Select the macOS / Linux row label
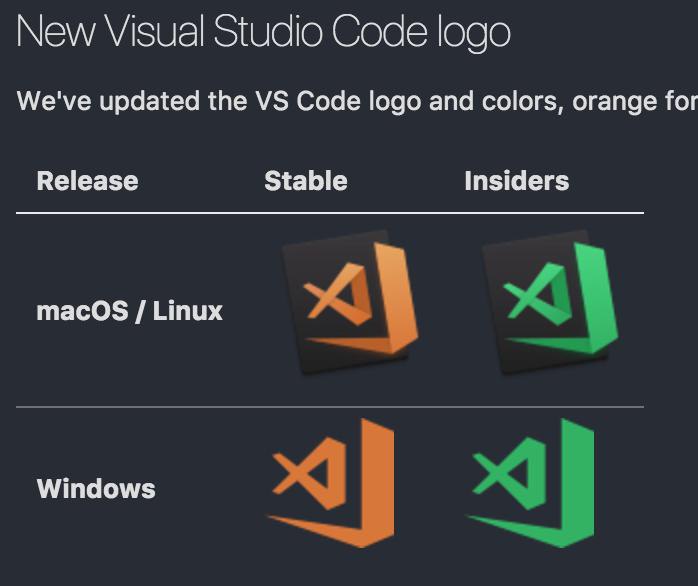Image resolution: width=698 pixels, height=586 pixels. [129, 311]
